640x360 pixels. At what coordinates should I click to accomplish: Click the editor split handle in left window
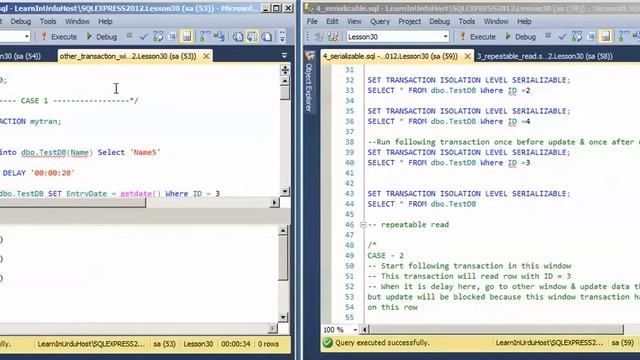click(284, 70)
